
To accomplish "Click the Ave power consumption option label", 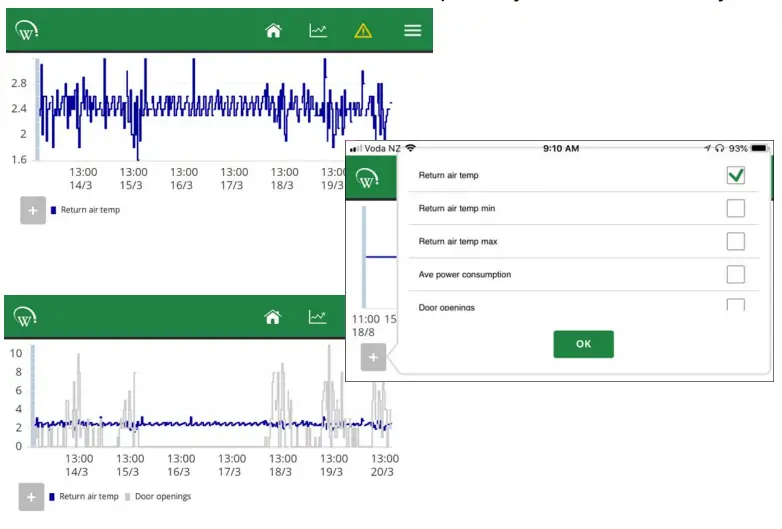I will (465, 275).
